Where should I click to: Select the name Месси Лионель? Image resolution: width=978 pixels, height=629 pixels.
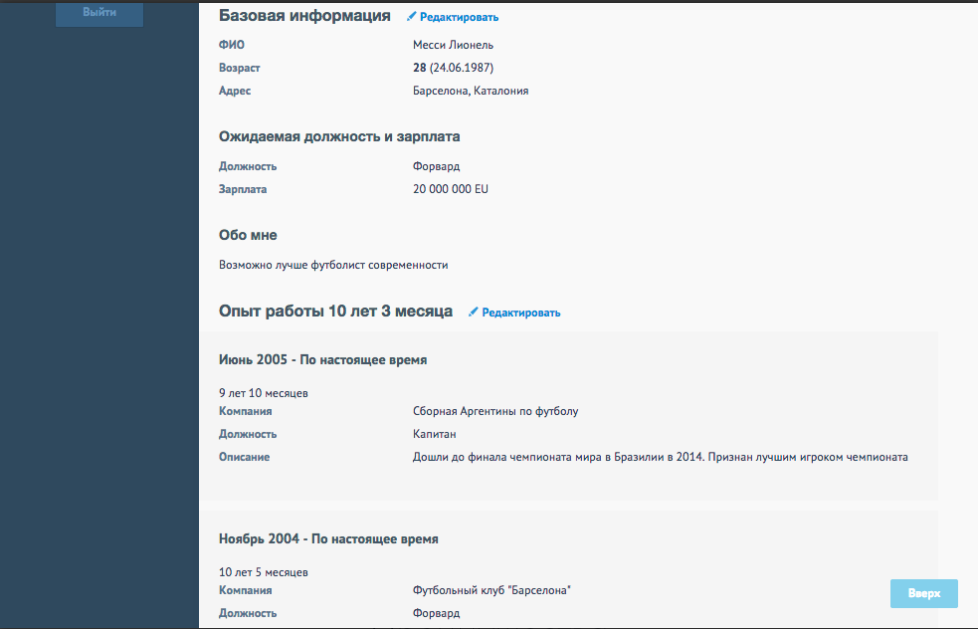(455, 45)
